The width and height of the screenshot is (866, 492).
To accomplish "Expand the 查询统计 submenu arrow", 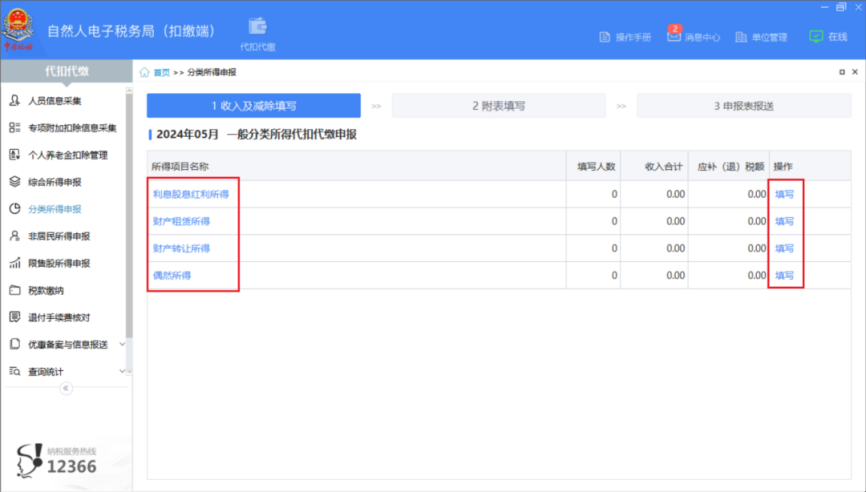I will (122, 371).
